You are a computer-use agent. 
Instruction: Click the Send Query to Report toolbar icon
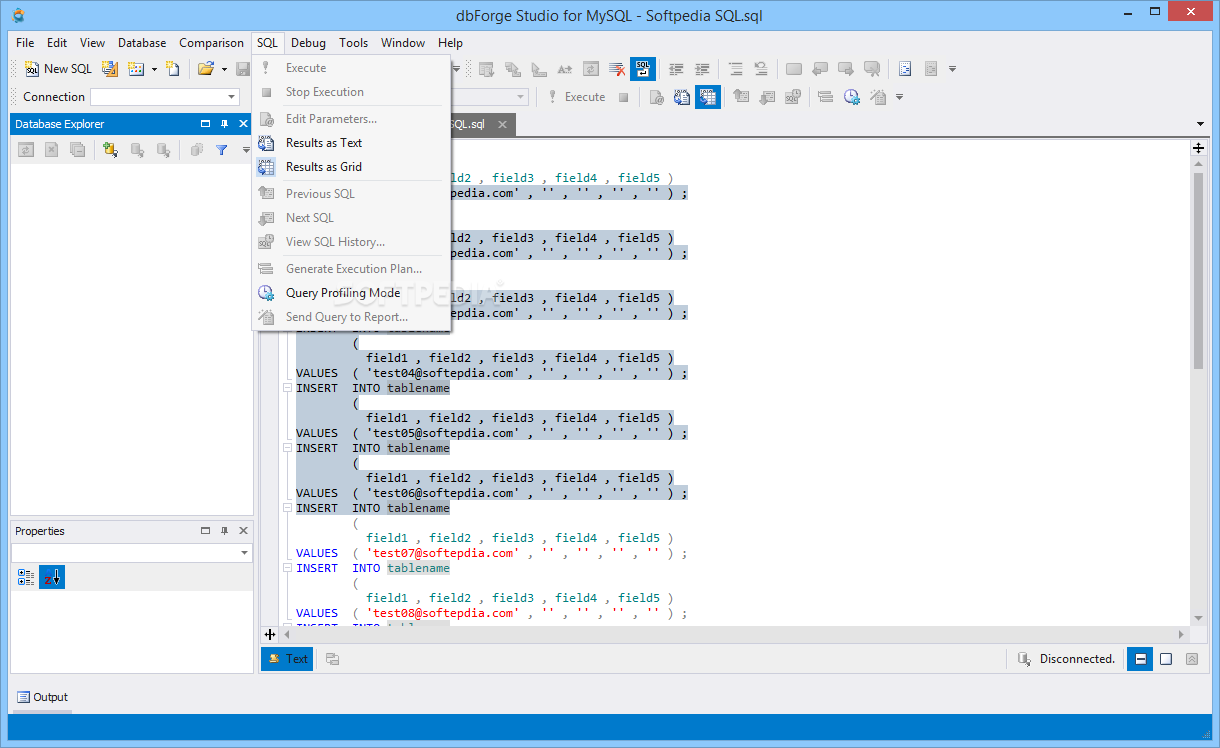pos(878,97)
